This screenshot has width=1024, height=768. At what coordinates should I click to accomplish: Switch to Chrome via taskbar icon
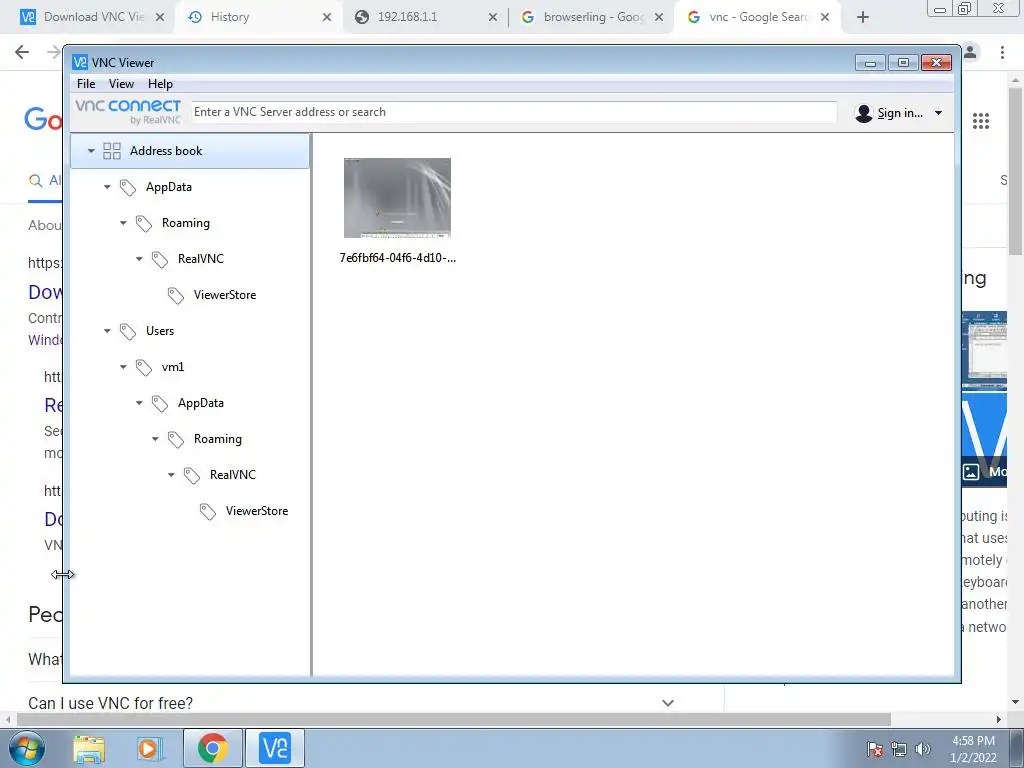pos(212,748)
